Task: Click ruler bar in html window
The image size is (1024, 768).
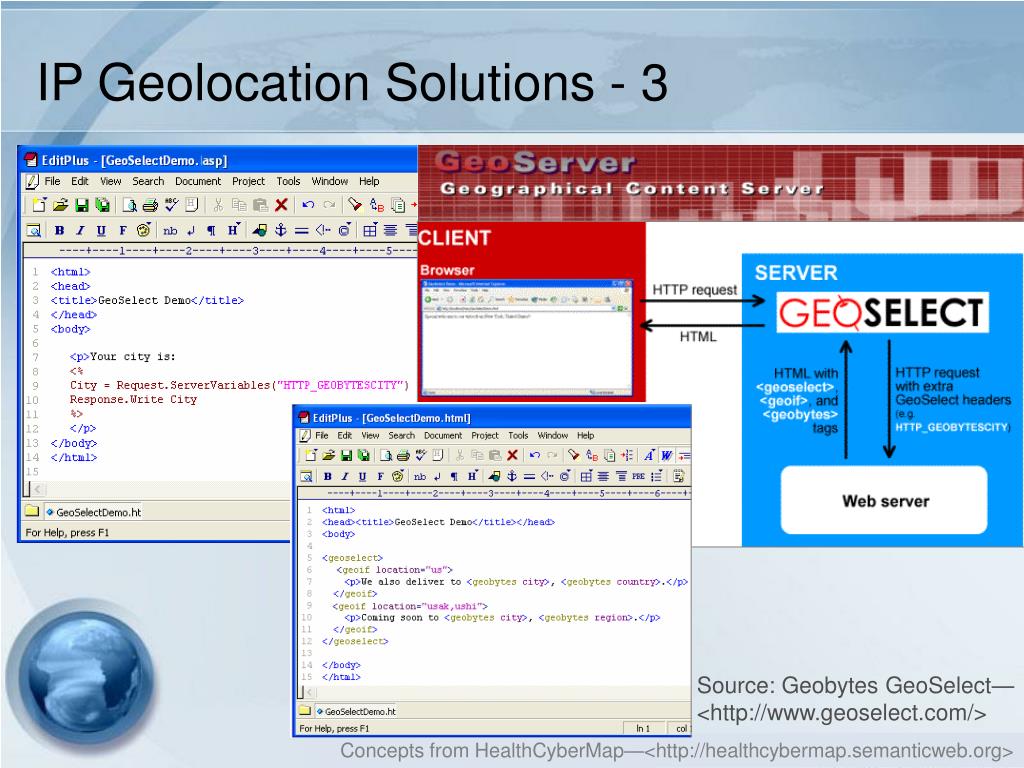Action: [x=495, y=493]
